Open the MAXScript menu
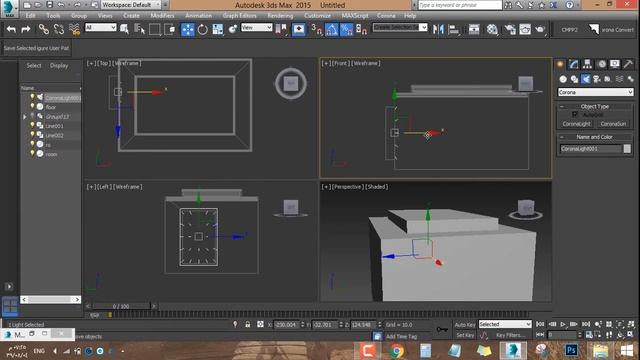The image size is (640, 360). 355,16
